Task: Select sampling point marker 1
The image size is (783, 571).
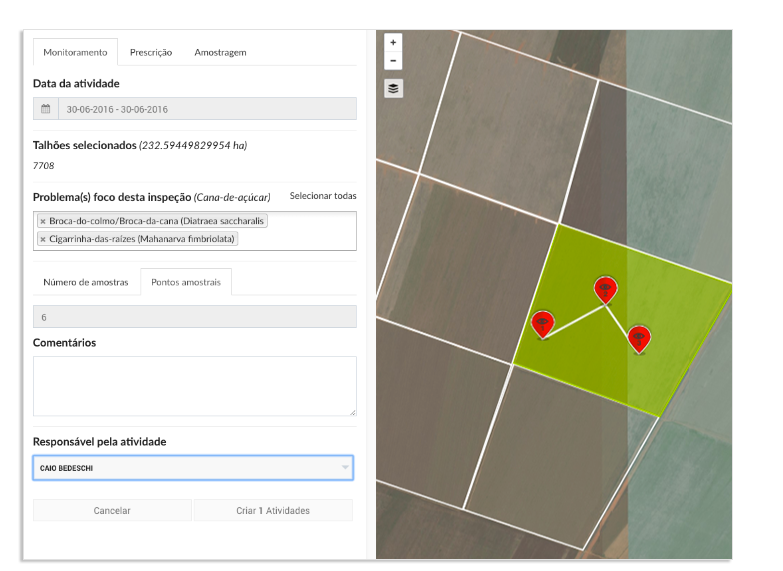Action: 542,325
